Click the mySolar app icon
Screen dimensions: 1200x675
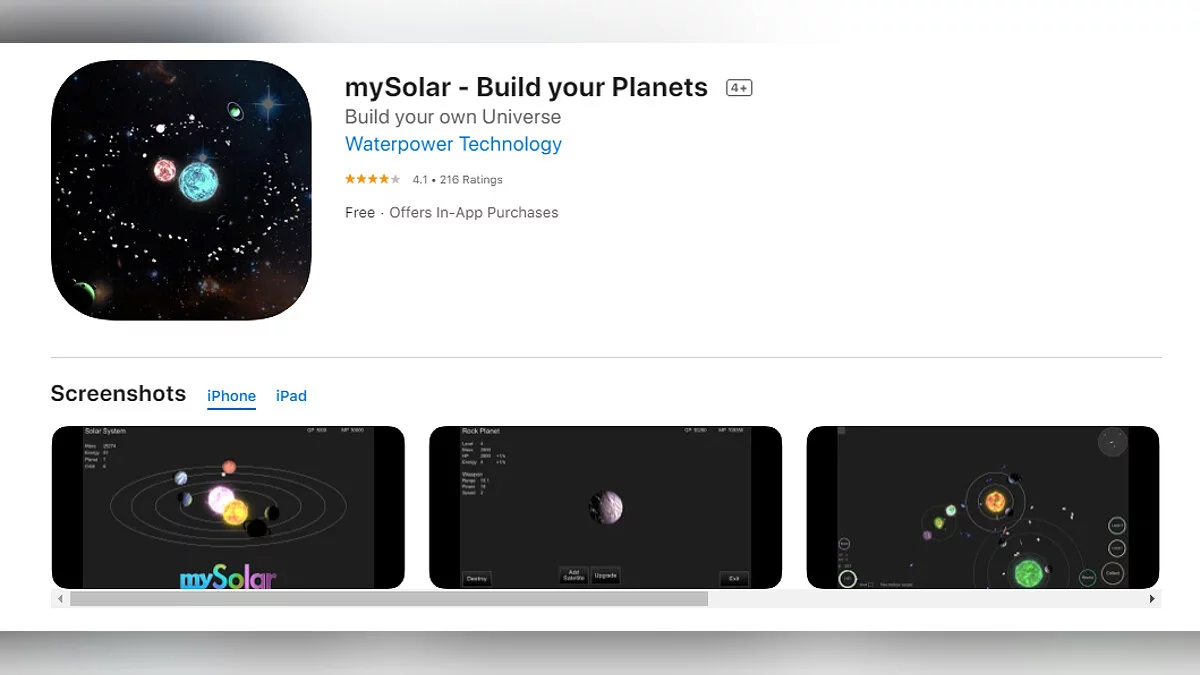click(x=181, y=190)
